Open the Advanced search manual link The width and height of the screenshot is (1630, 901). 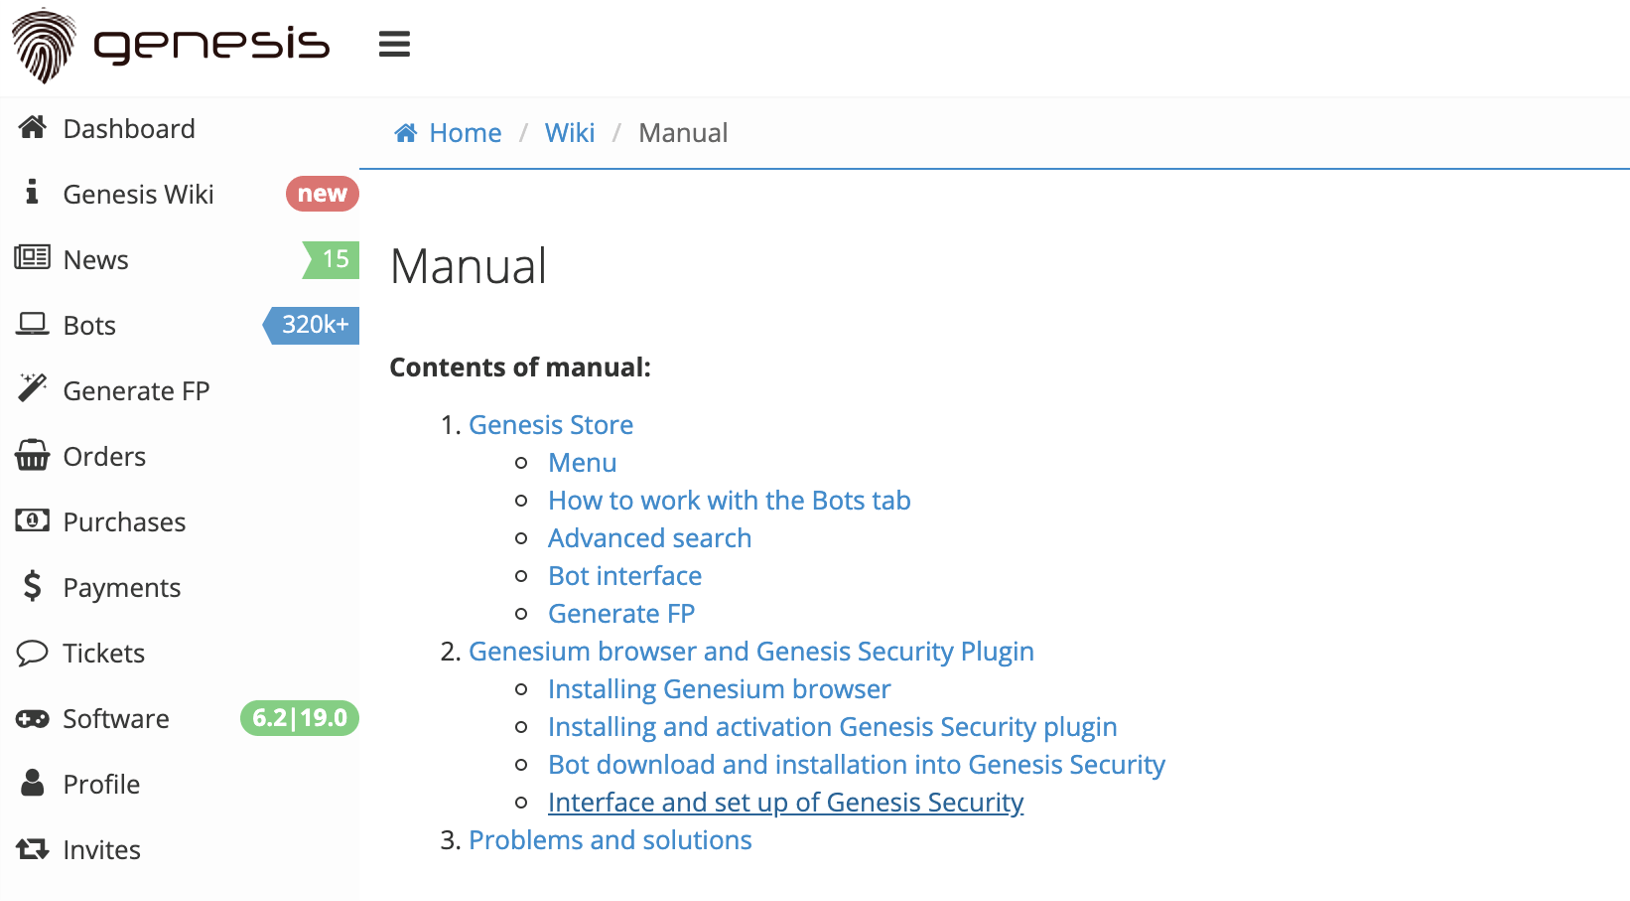(649, 538)
